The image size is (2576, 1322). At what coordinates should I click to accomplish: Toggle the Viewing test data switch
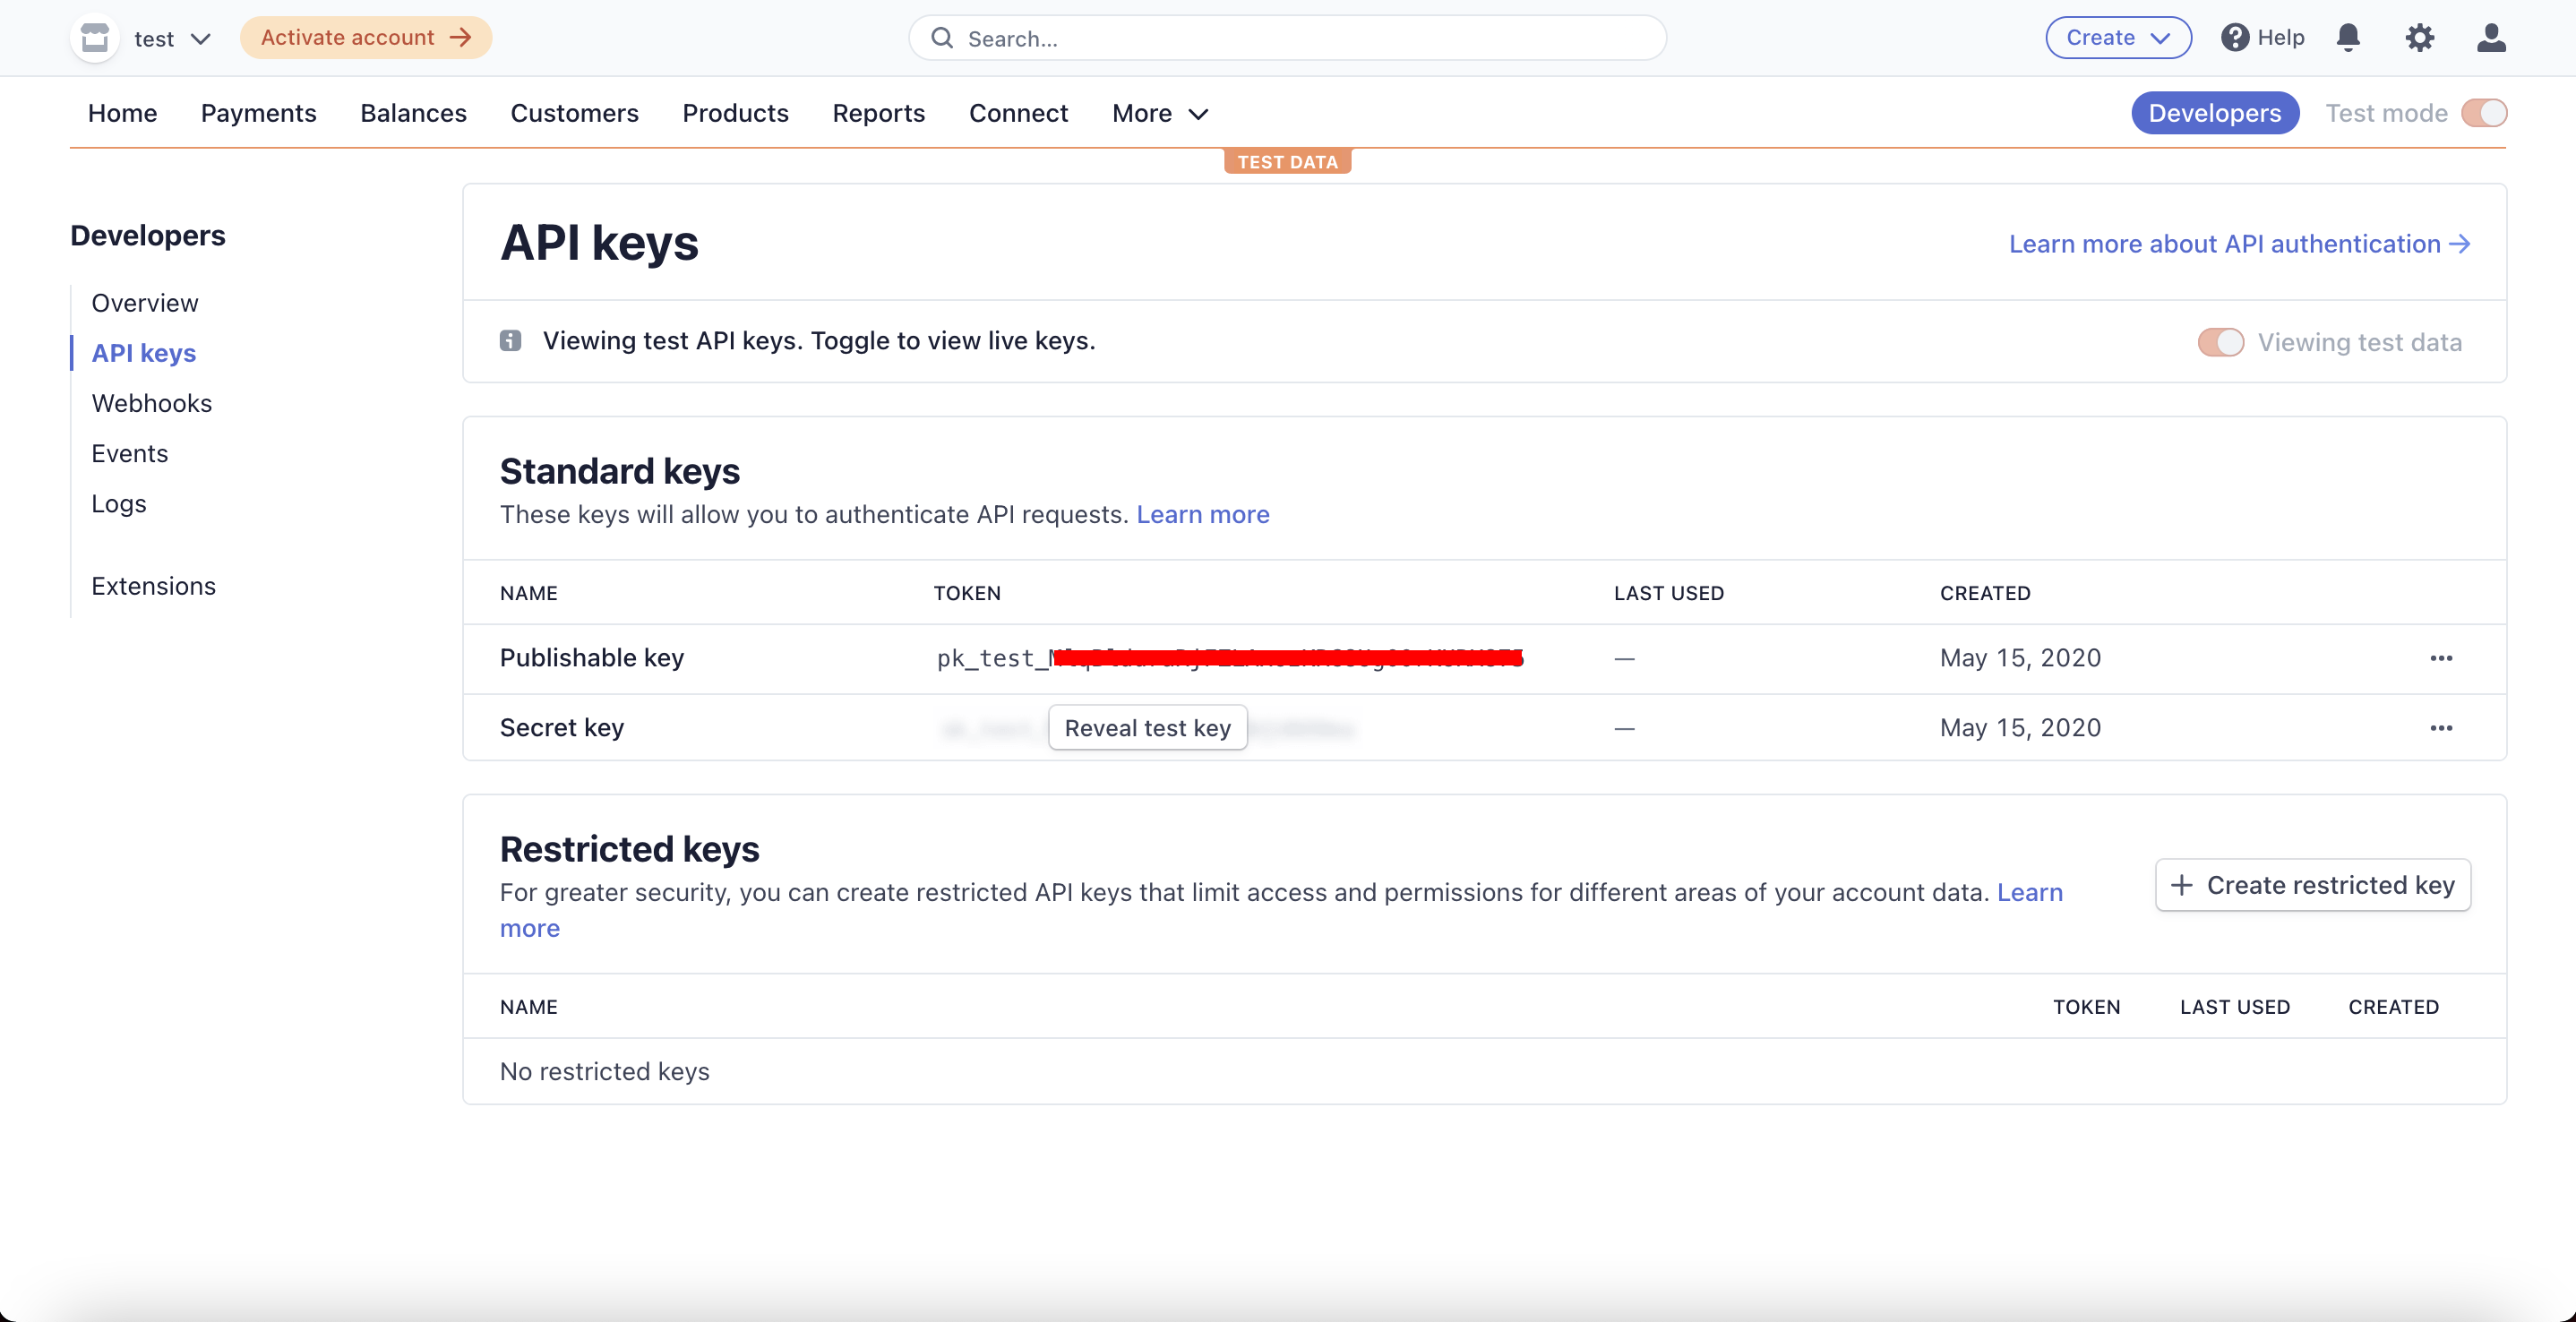point(2220,342)
